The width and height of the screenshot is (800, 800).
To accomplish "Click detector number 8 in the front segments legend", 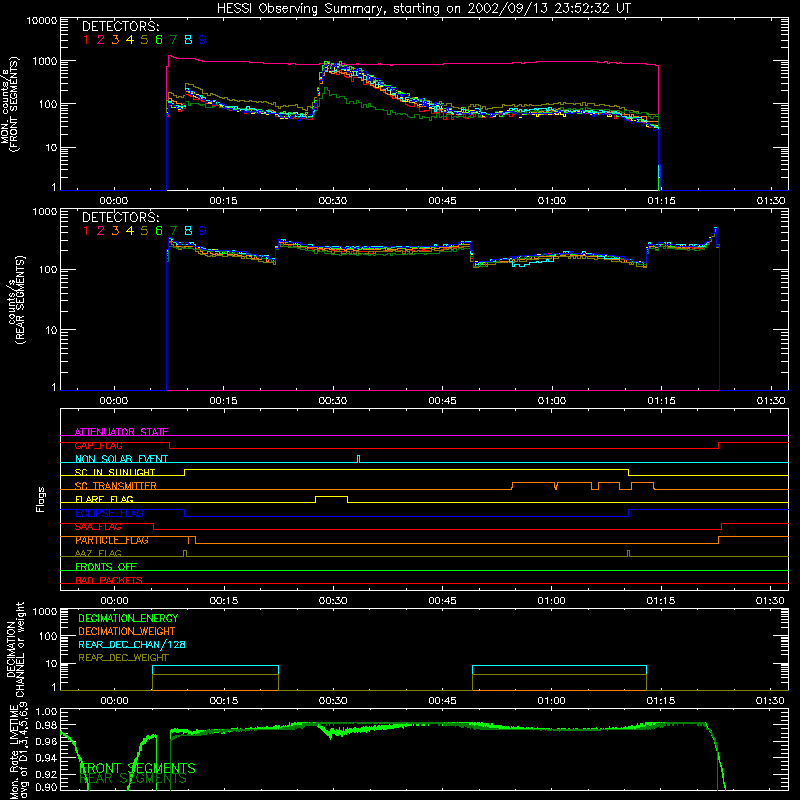I will click(x=188, y=40).
